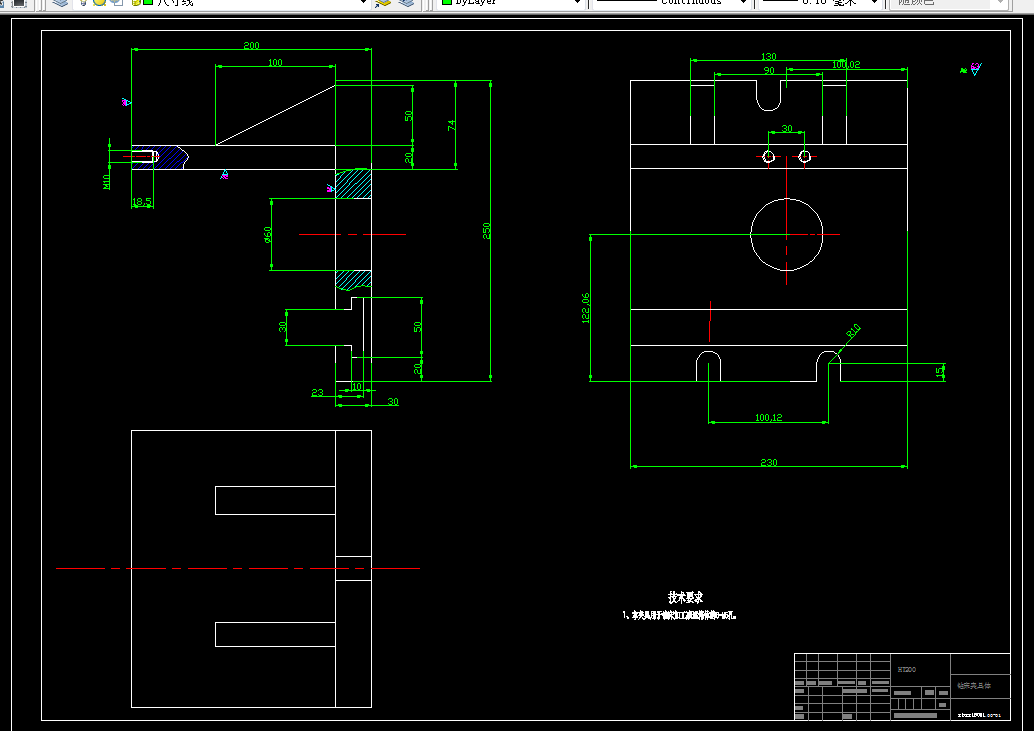1034x731 pixels.
Task: Select the 100.02 dimension text
Action: (x=846, y=65)
